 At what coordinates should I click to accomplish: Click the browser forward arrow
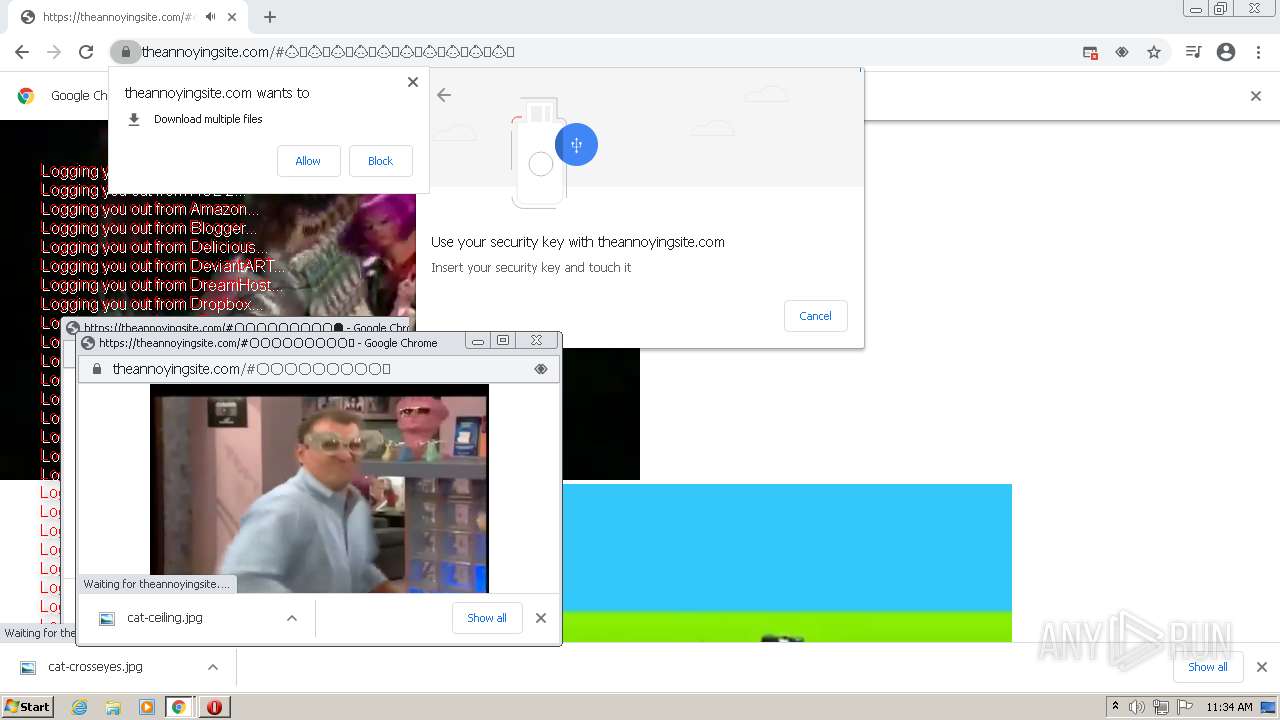click(x=54, y=52)
